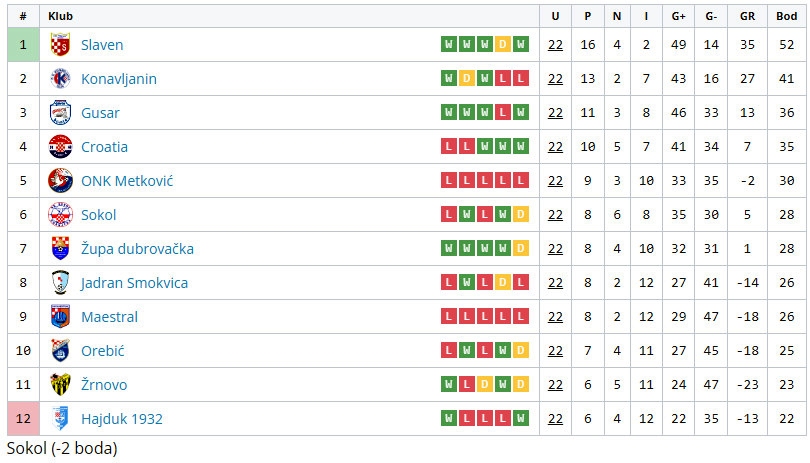
Task: Open Slaven's 22 matches played link
Action: click(x=555, y=45)
